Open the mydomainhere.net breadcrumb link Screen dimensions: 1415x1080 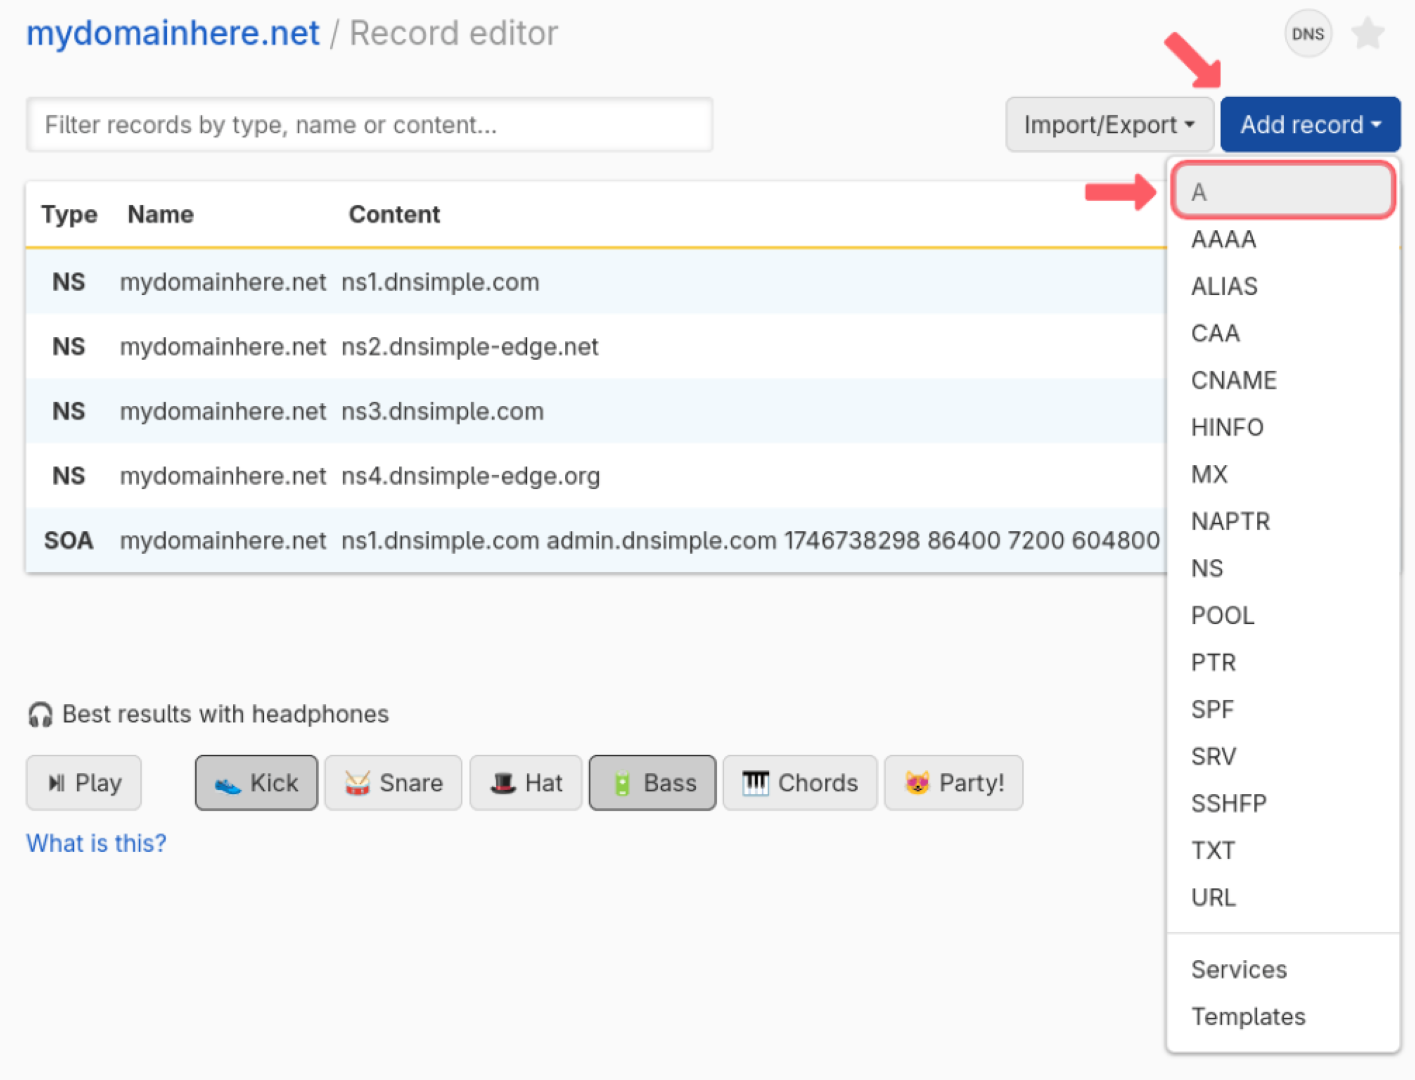click(173, 33)
